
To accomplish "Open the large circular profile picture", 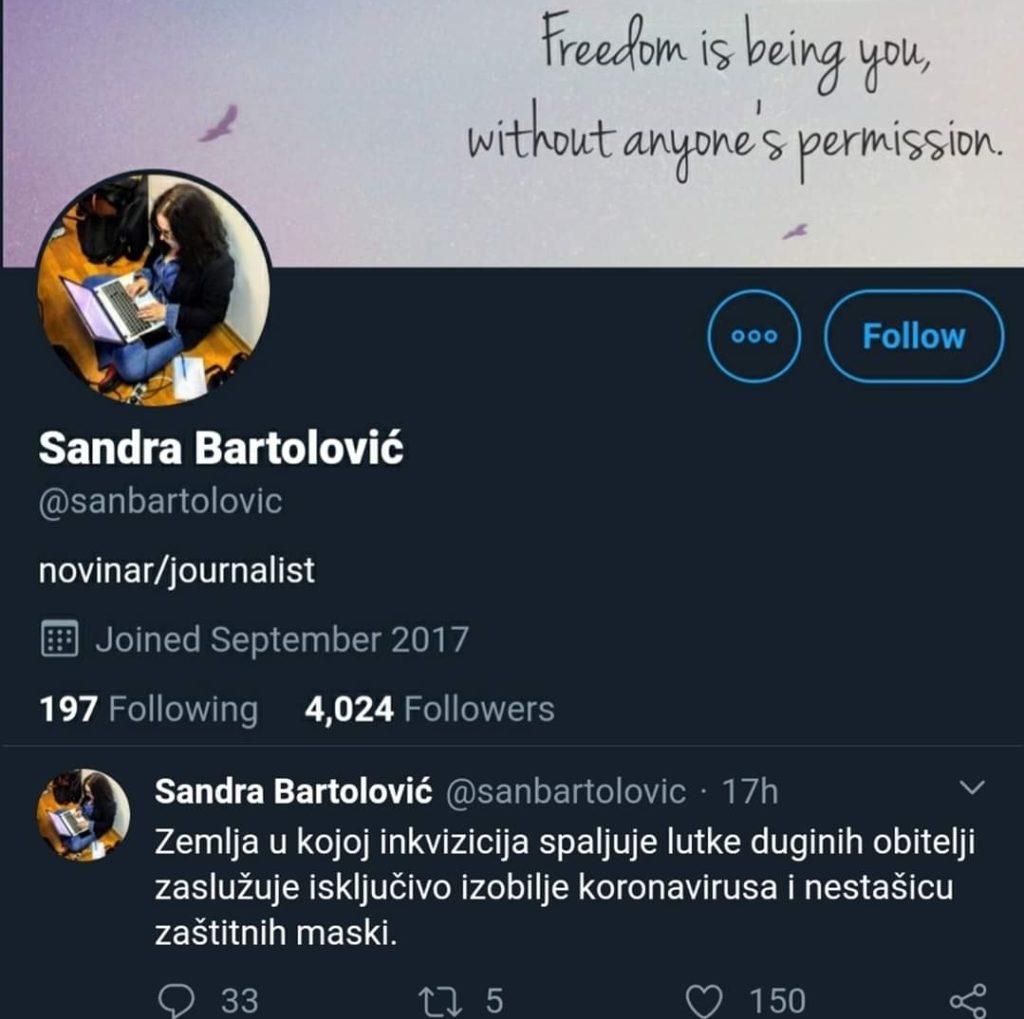I will point(154,288).
